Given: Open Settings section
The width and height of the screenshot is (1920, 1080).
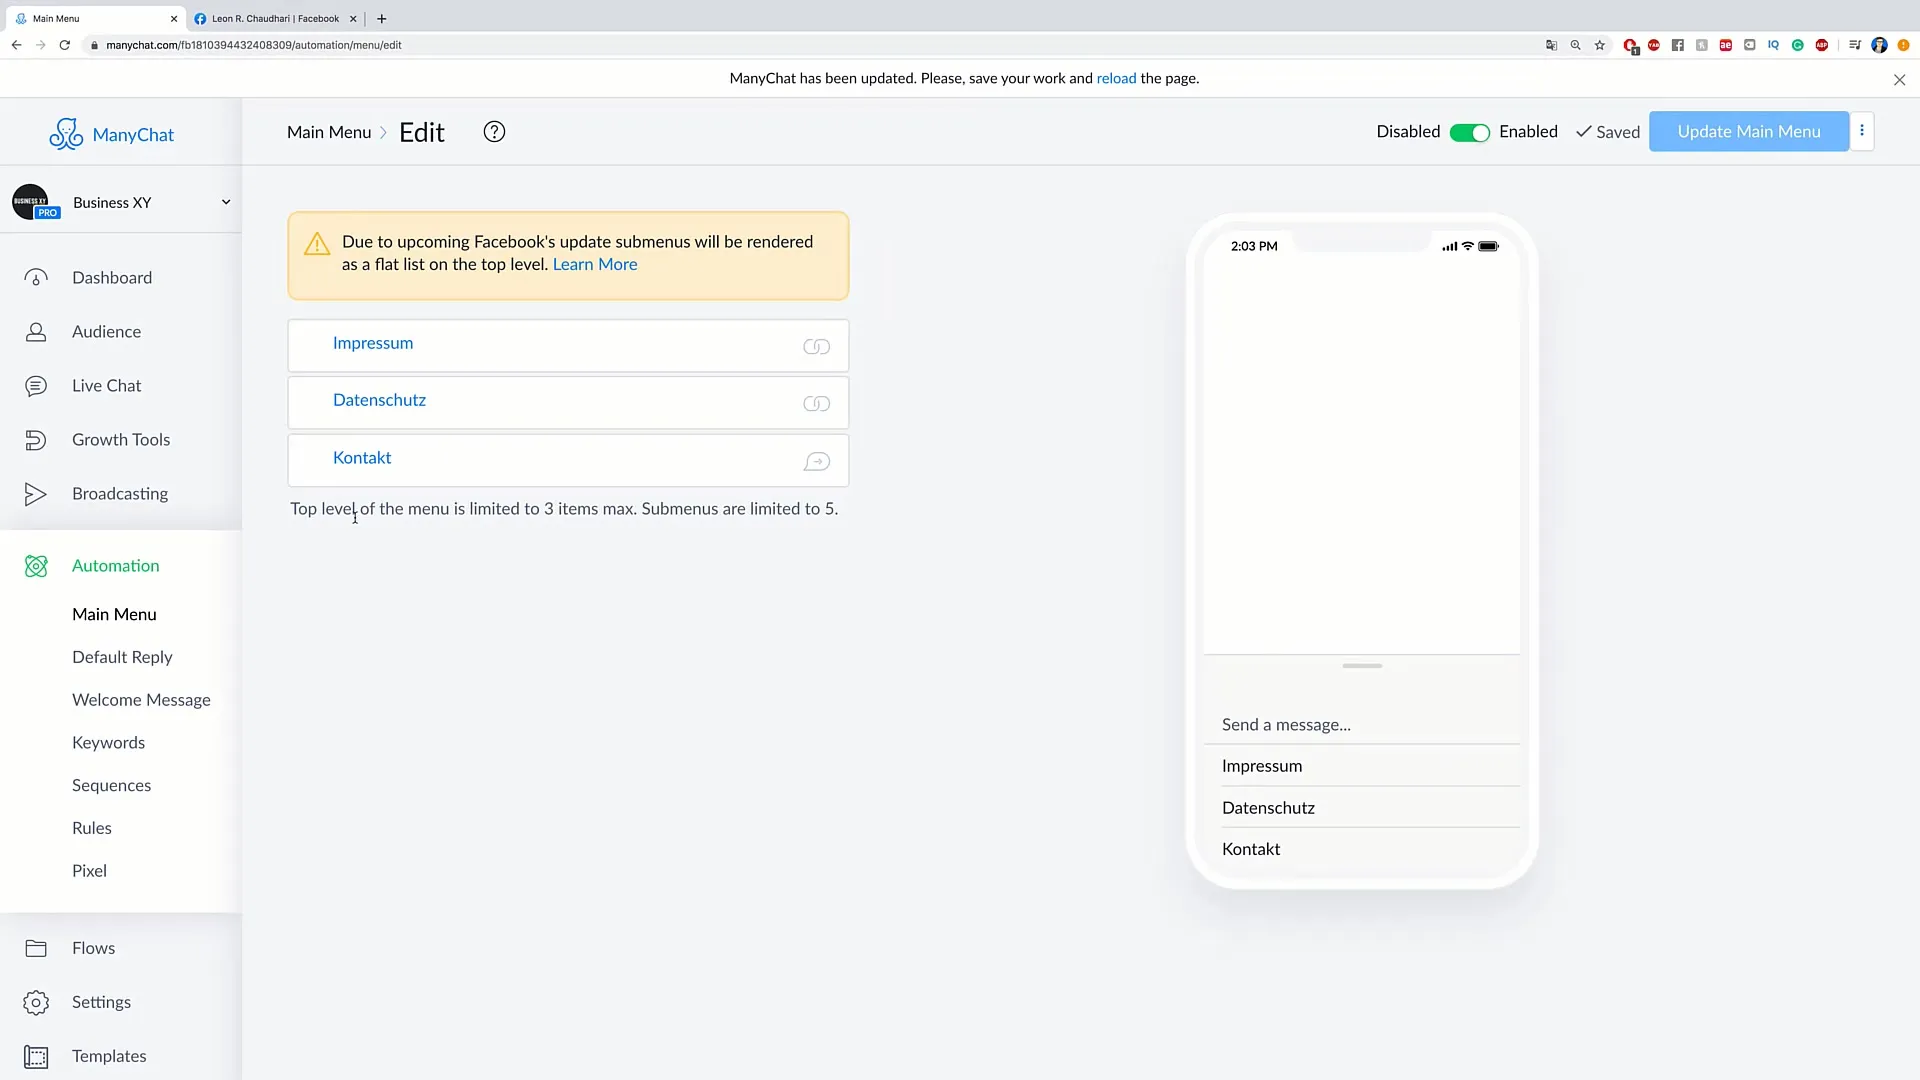Looking at the screenshot, I should coord(102,1001).
